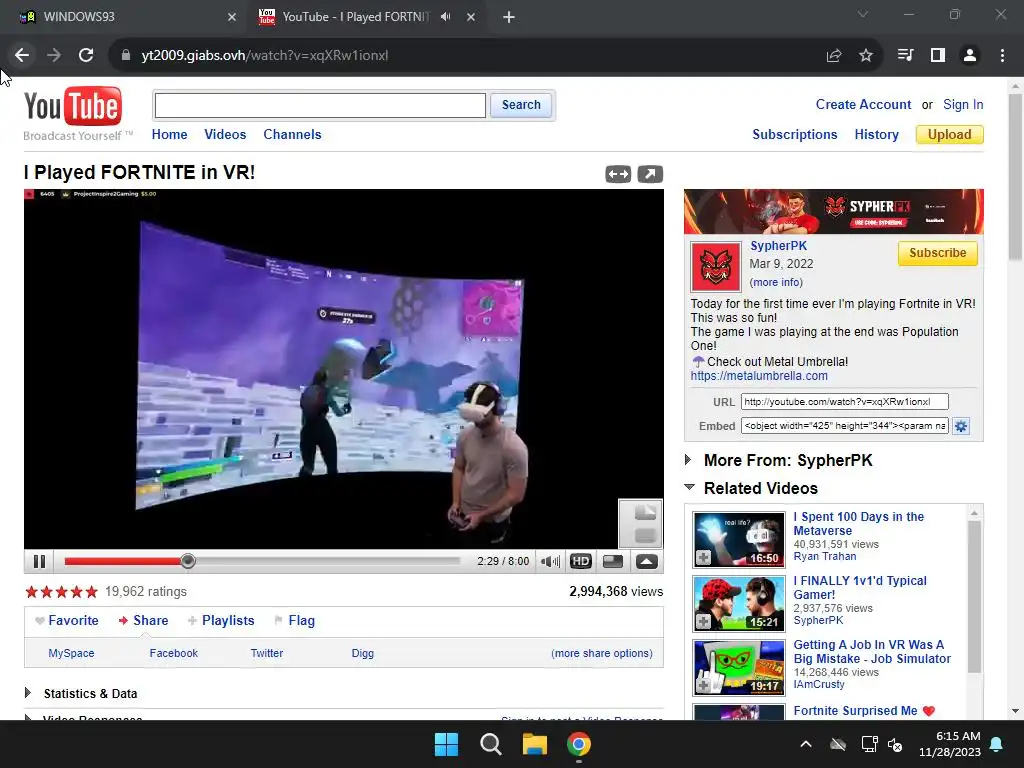Select the video URL field
The image size is (1024, 768).
844,402
